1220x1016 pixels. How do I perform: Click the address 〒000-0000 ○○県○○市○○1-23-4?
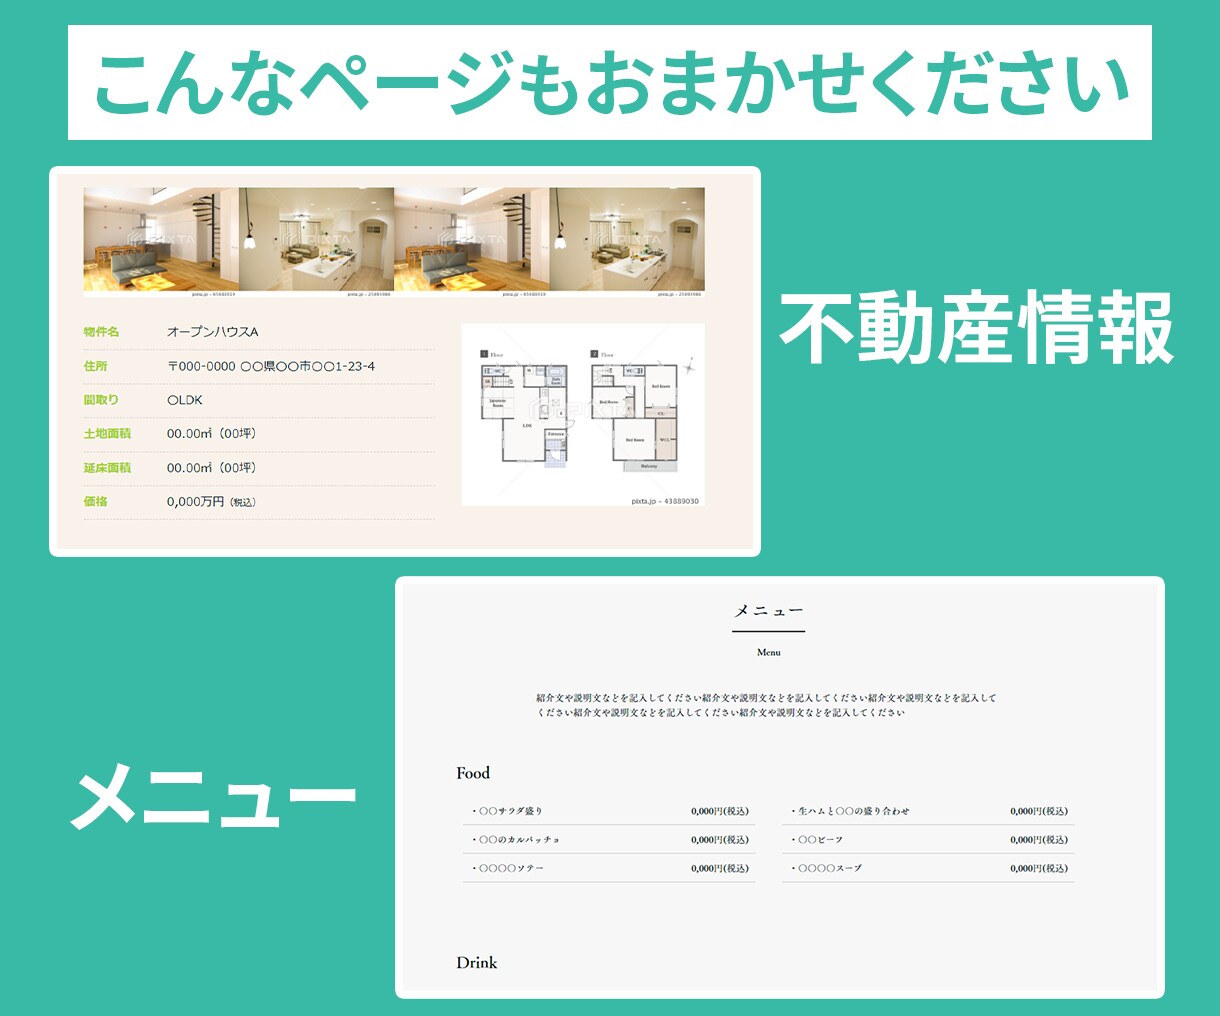(271, 366)
